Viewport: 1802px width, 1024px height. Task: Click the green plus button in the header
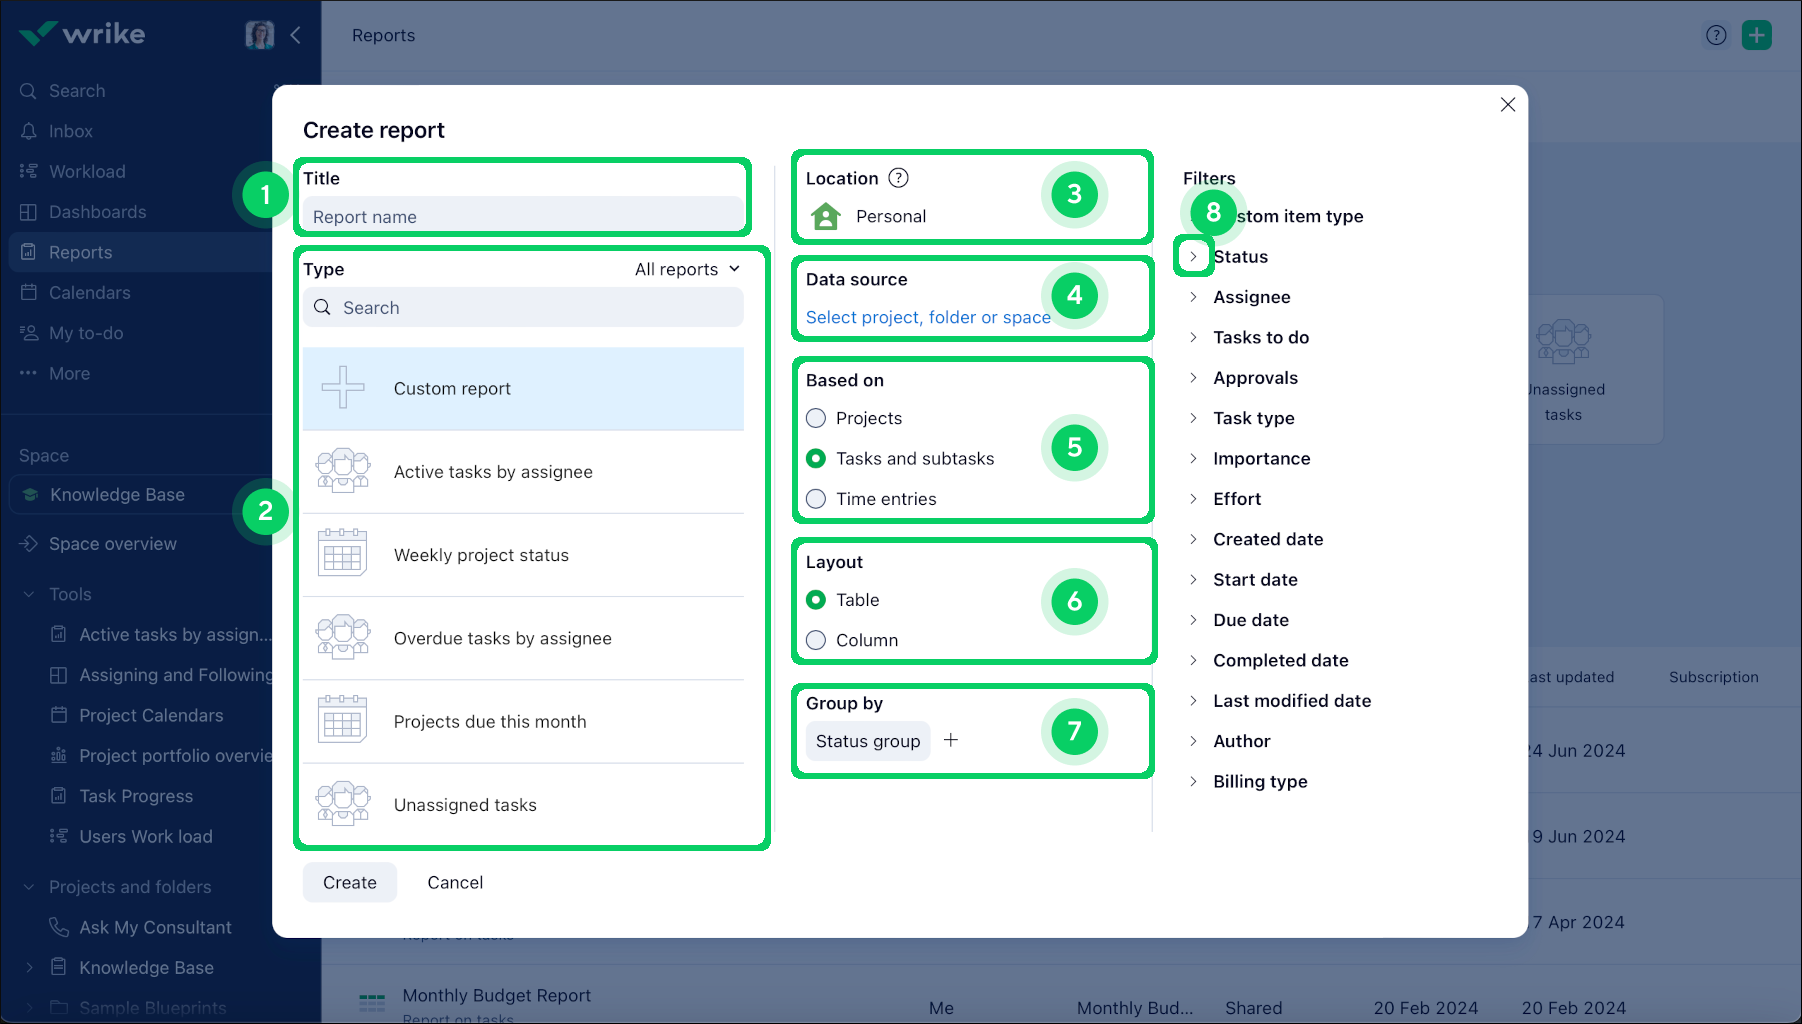(x=1757, y=34)
